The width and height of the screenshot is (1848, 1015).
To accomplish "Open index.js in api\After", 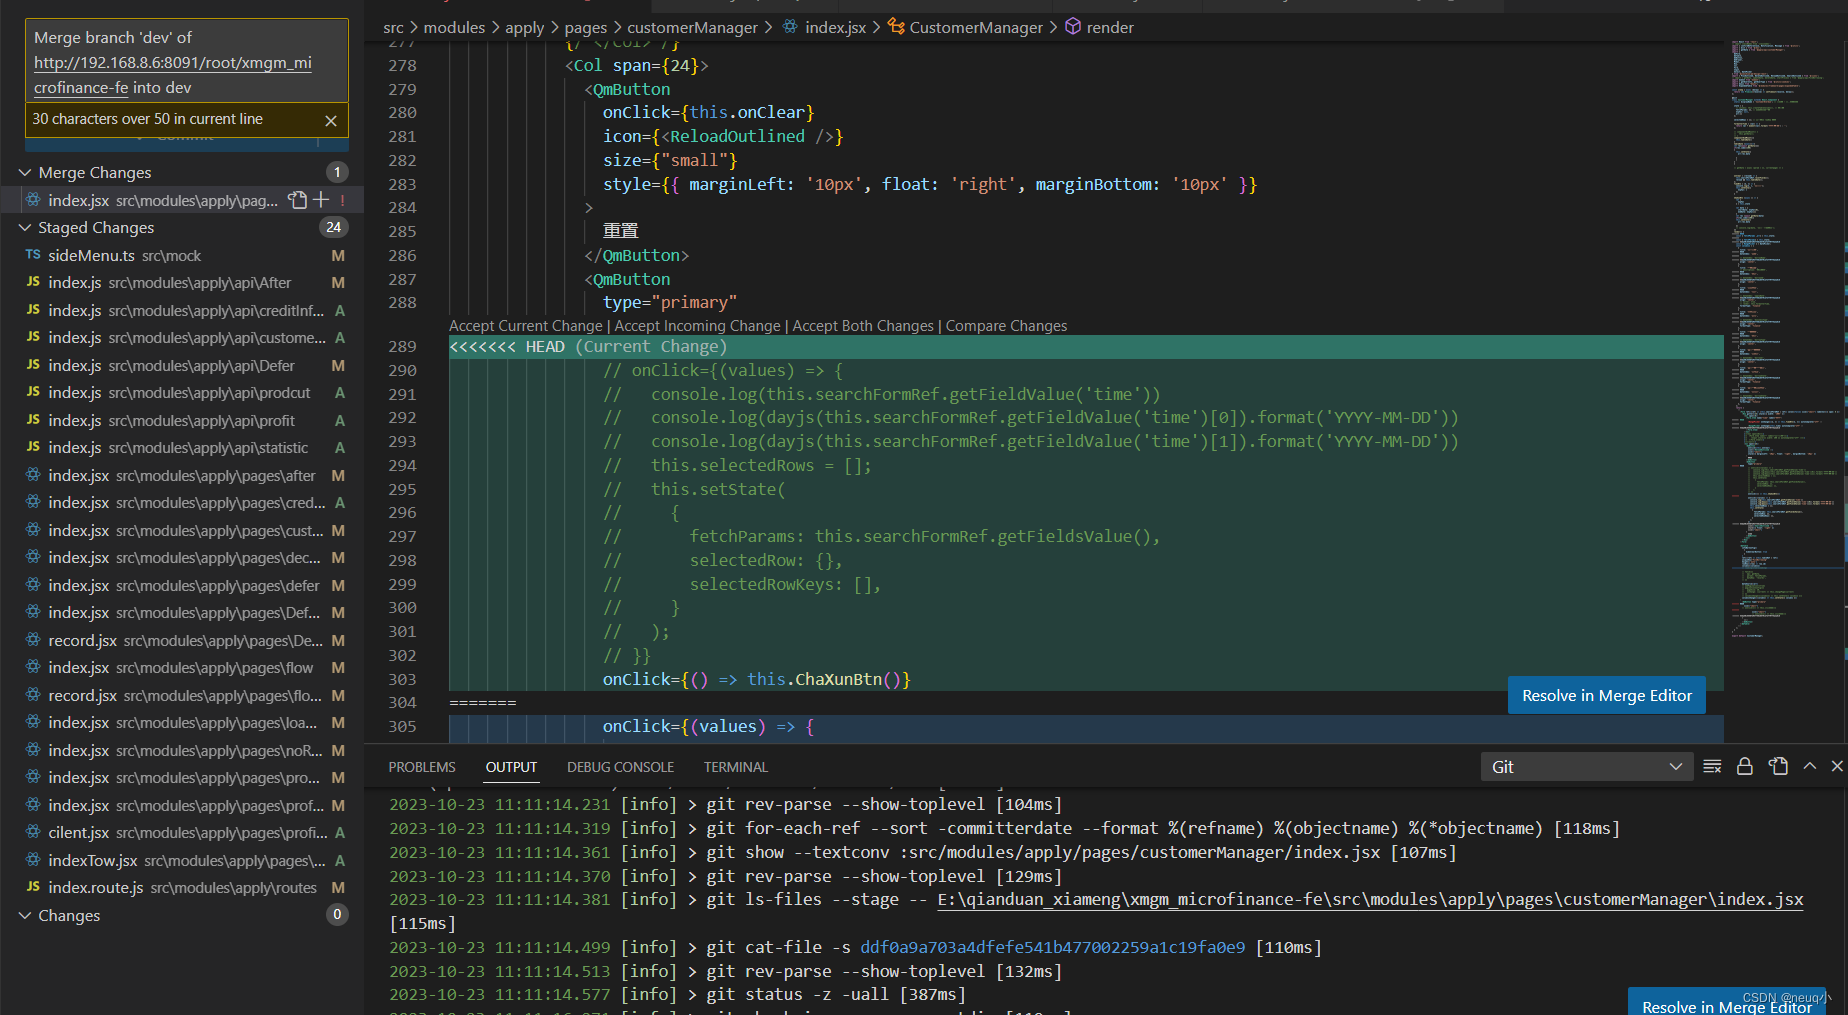I will tap(182, 282).
